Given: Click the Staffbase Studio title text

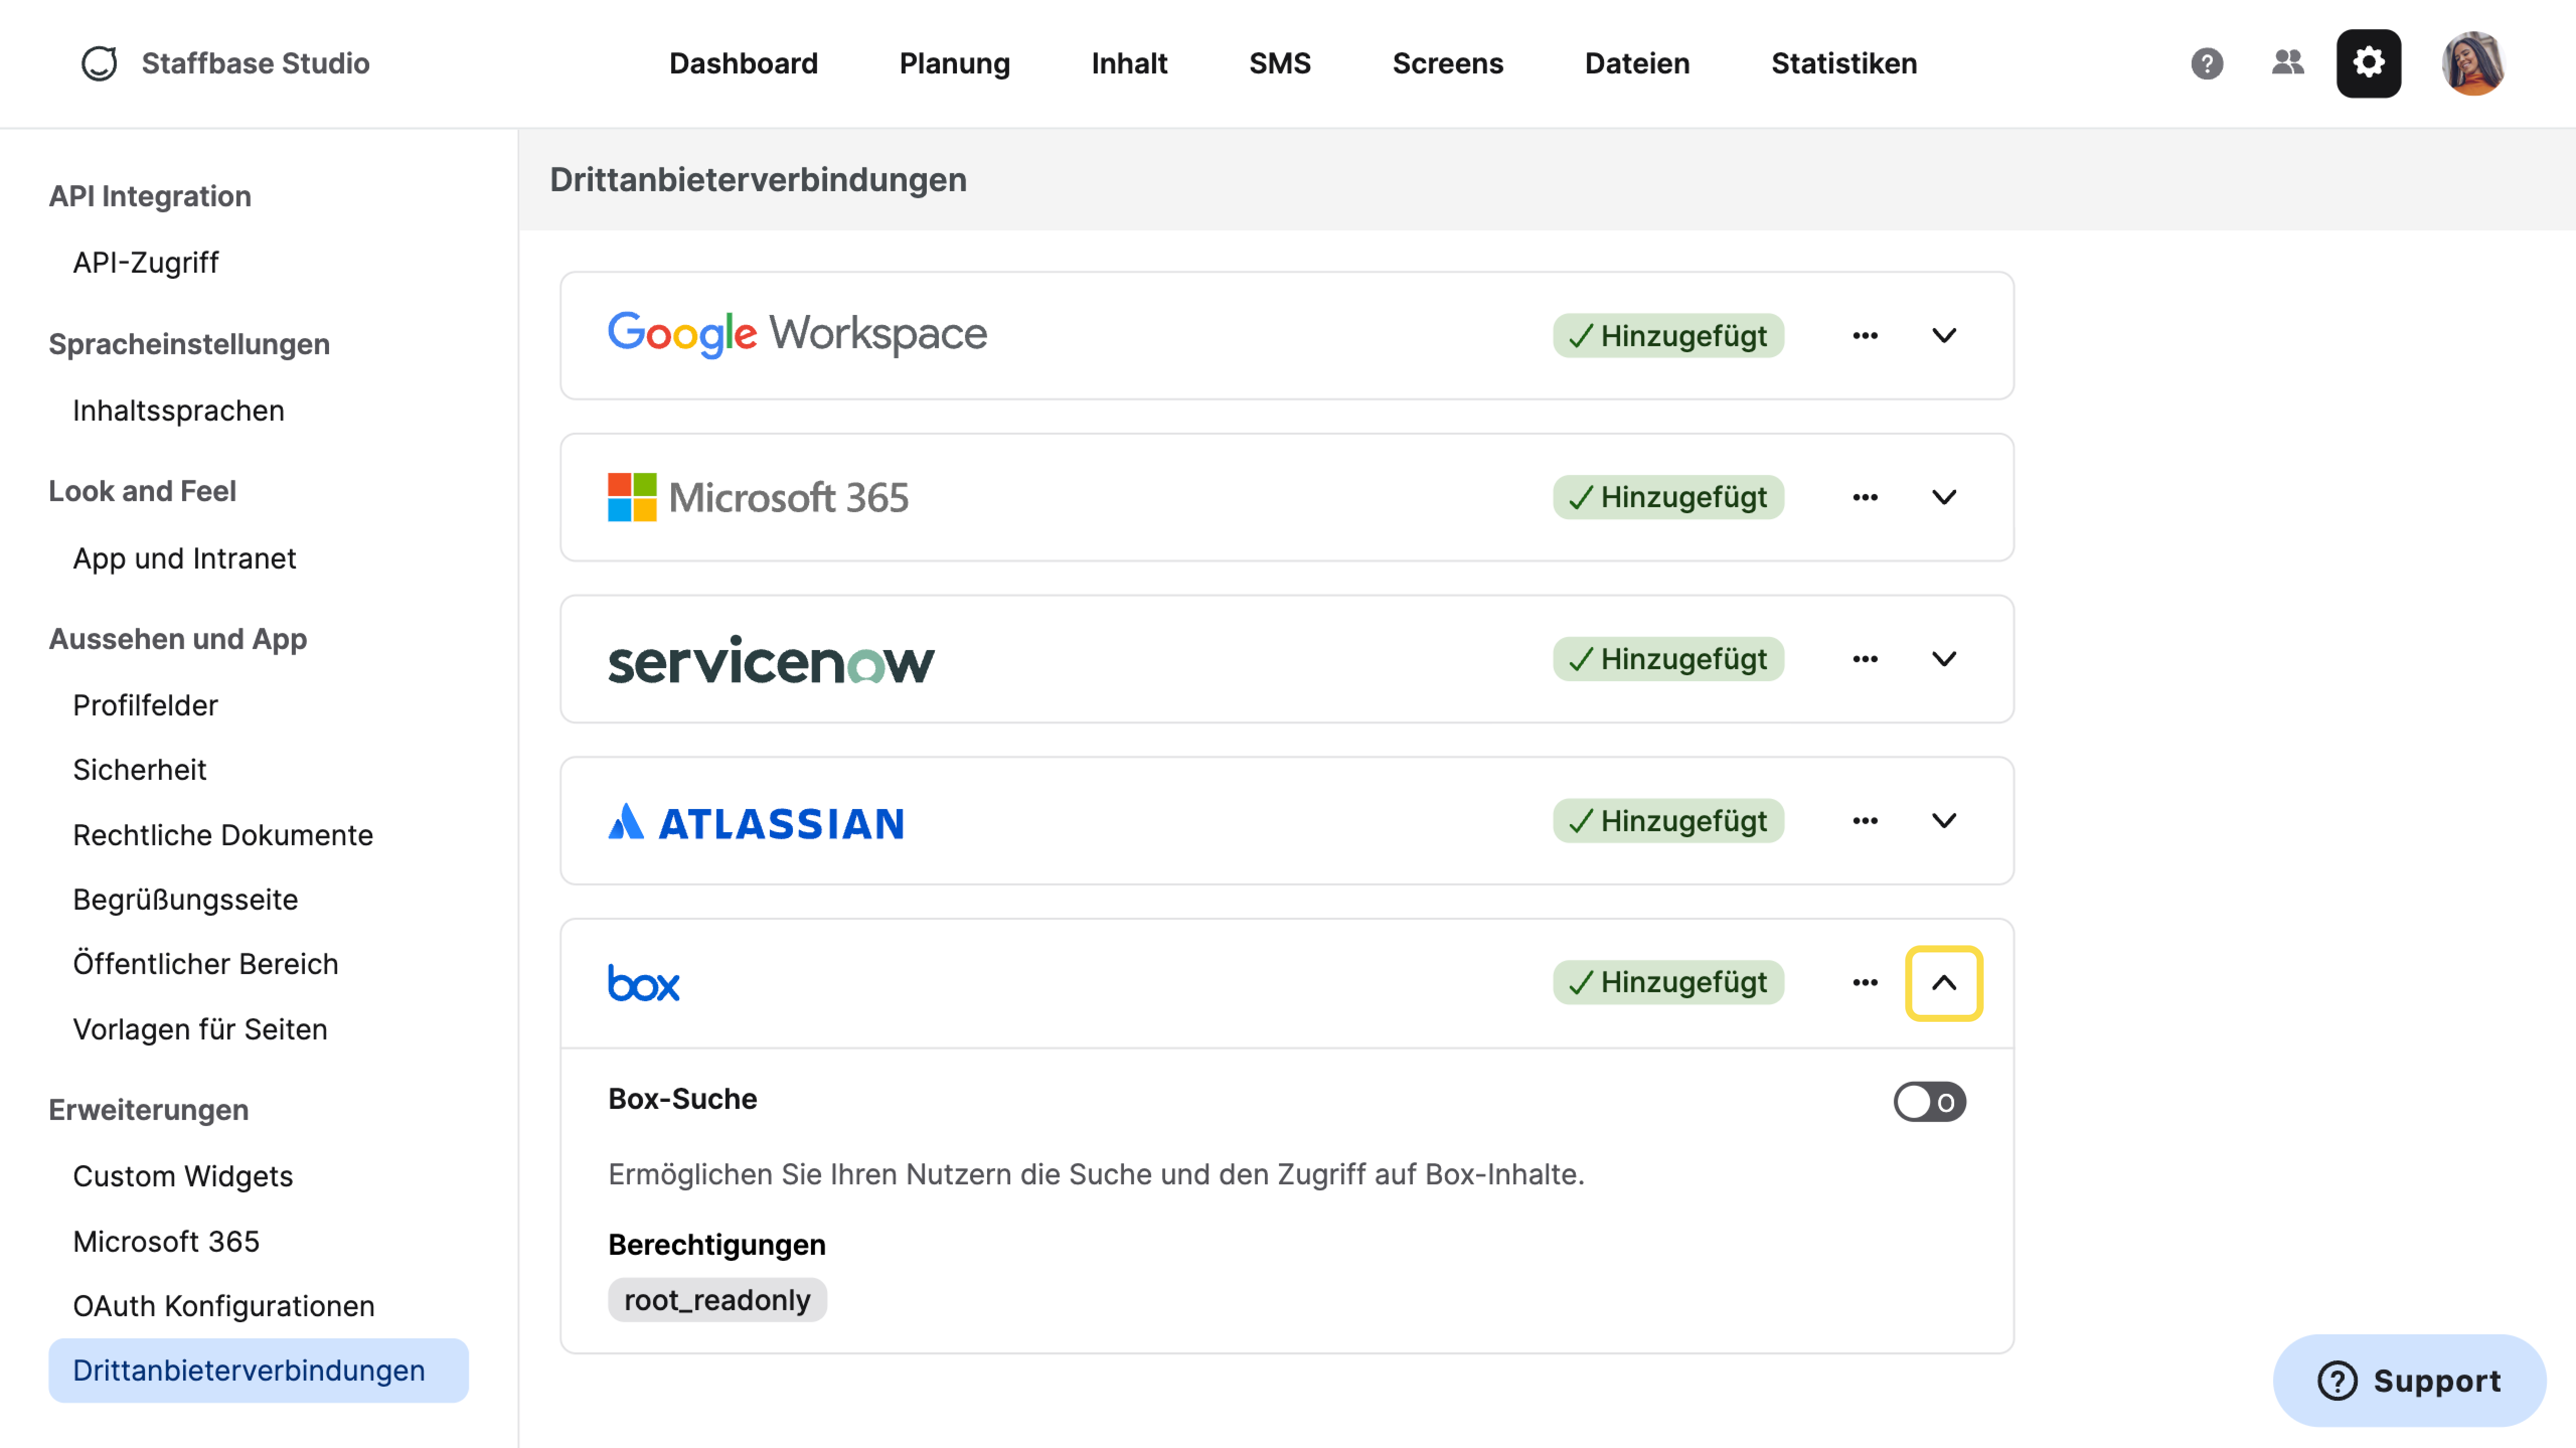Looking at the screenshot, I should coord(255,63).
